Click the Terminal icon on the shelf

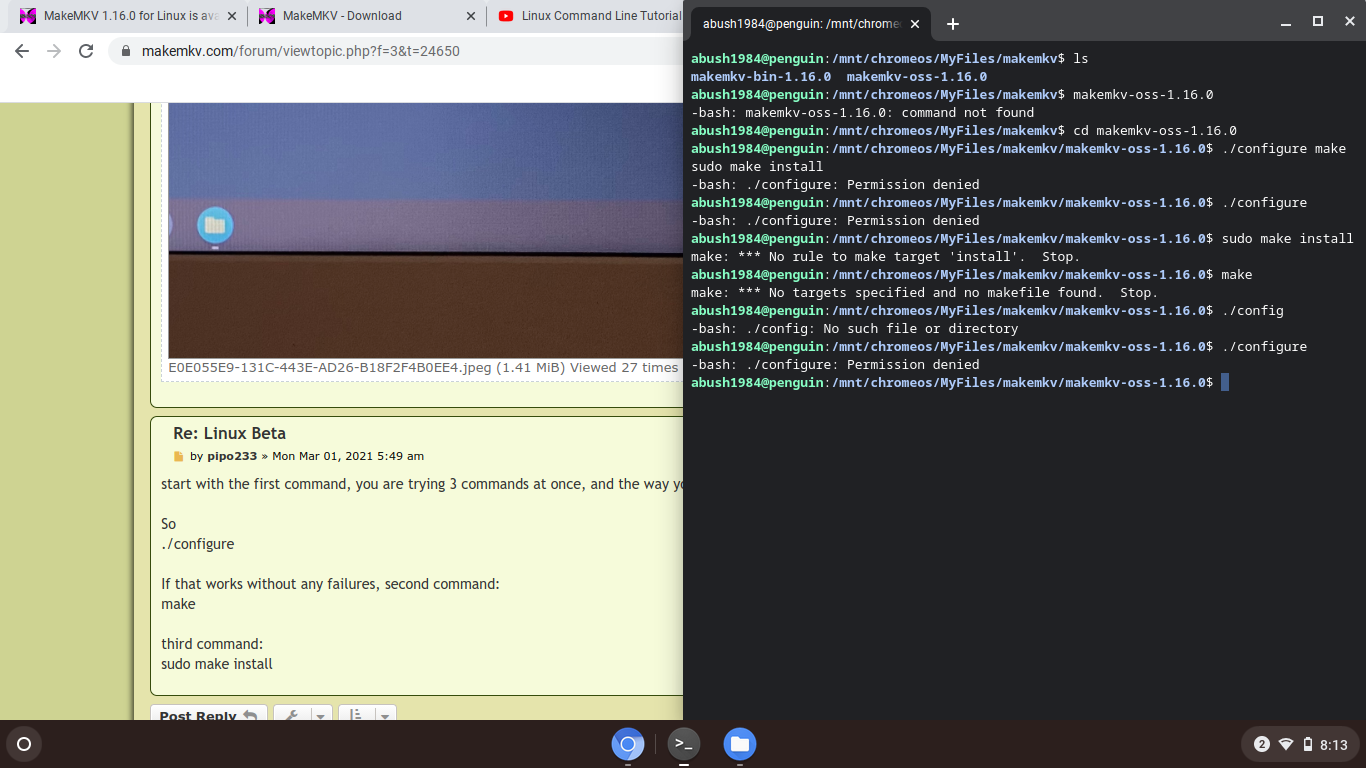coord(684,744)
